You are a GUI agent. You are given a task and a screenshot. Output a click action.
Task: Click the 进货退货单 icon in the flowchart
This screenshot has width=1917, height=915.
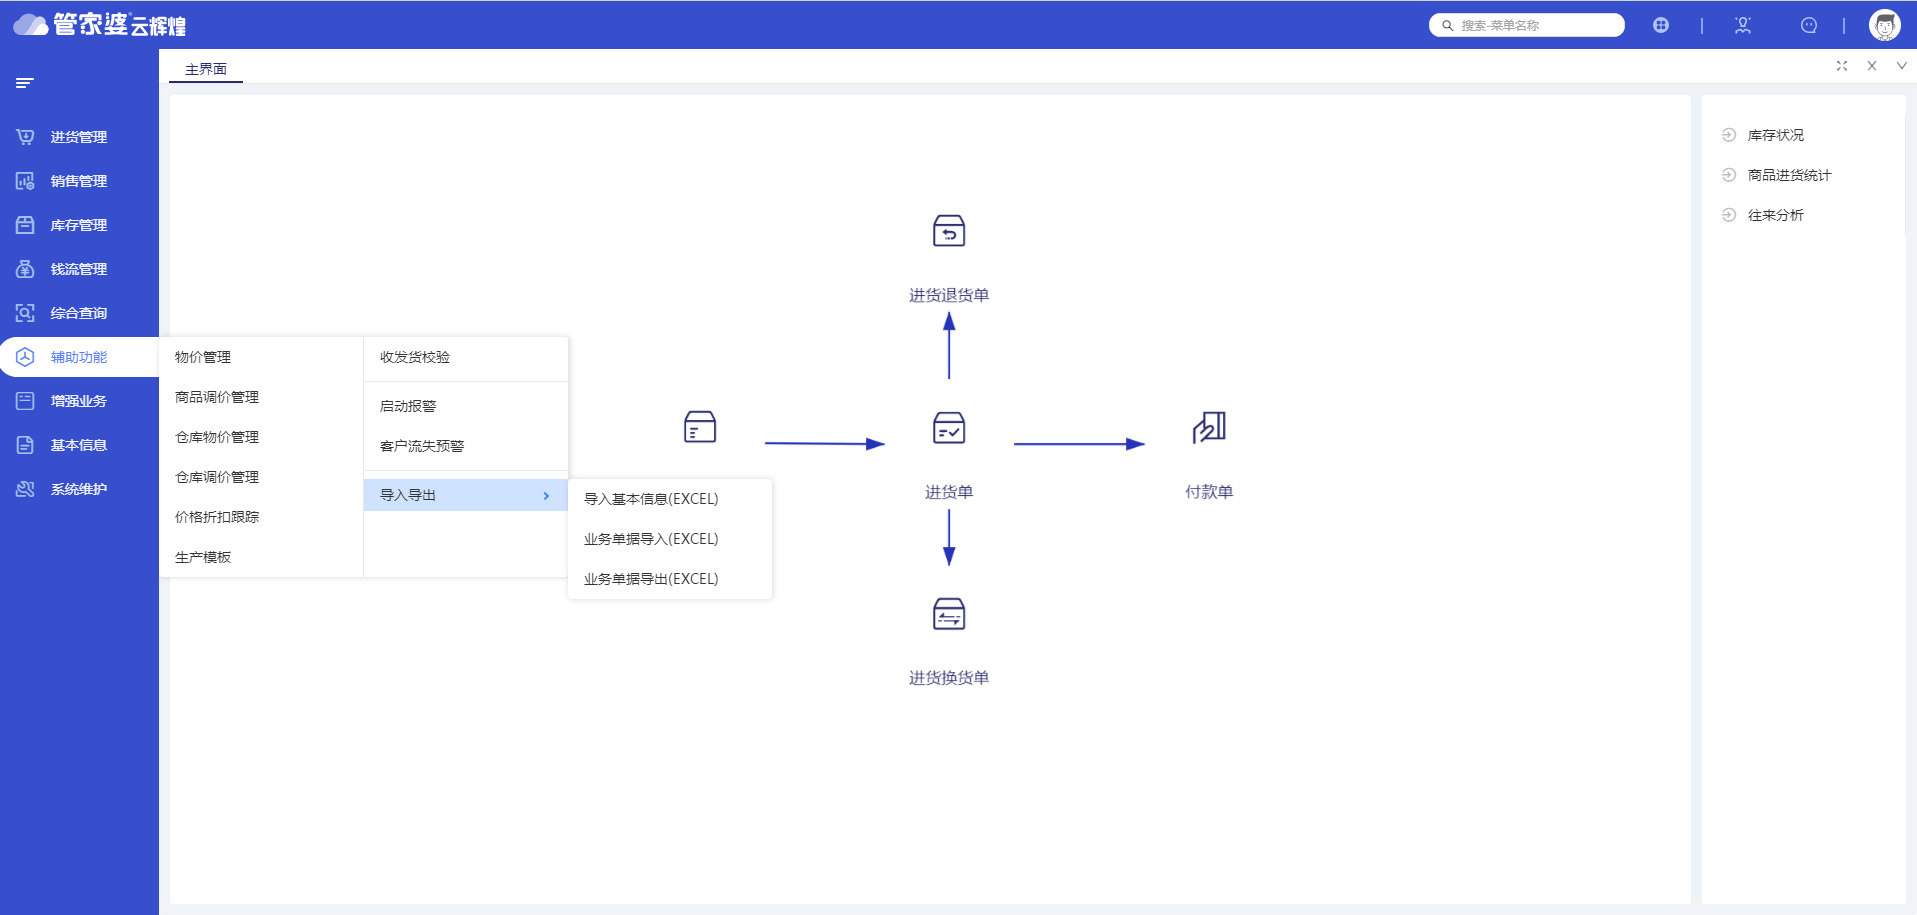948,231
